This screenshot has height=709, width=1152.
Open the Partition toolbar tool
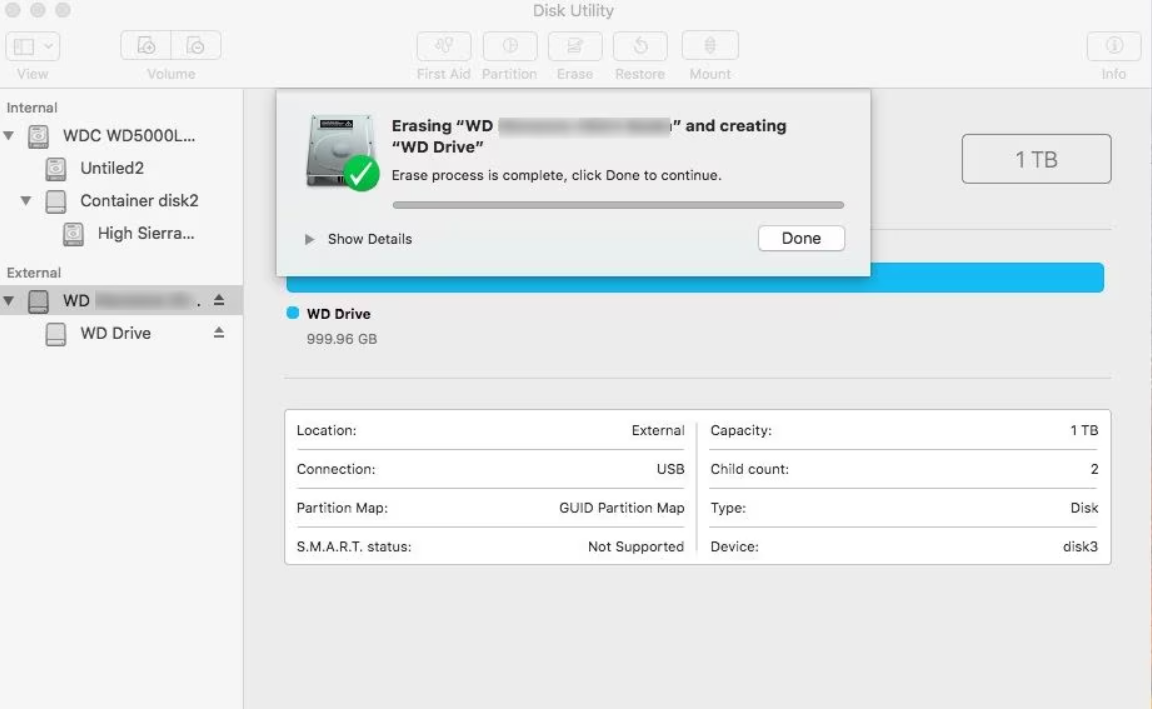[x=509, y=46]
